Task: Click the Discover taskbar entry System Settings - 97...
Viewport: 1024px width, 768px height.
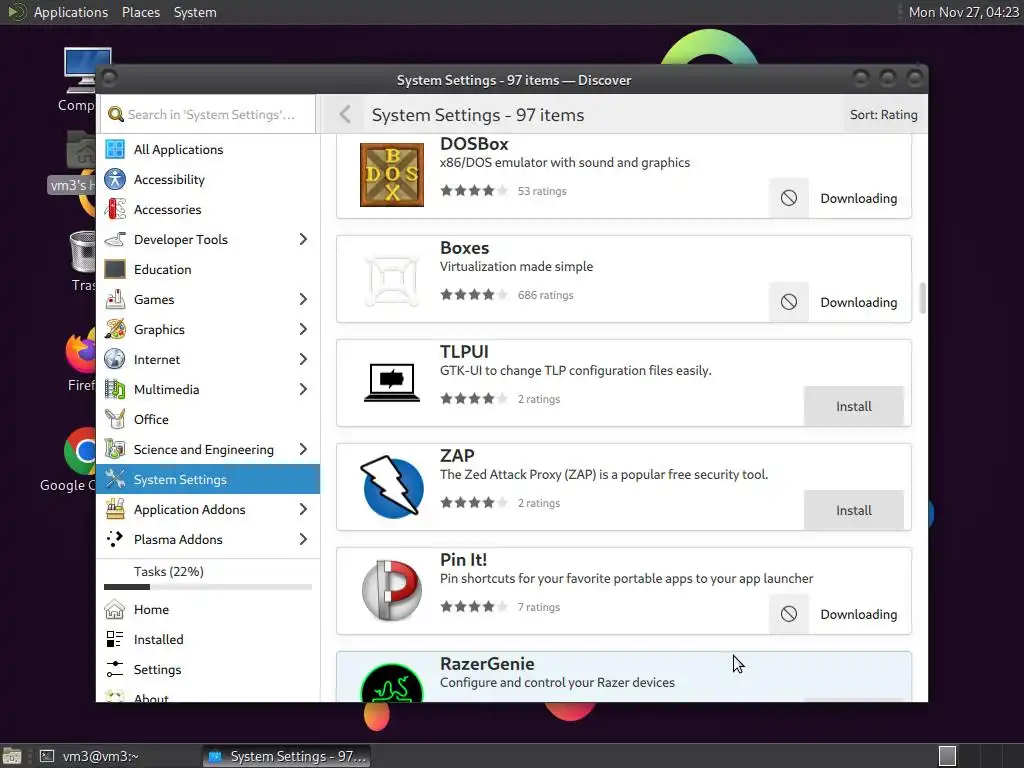Action: 287,756
